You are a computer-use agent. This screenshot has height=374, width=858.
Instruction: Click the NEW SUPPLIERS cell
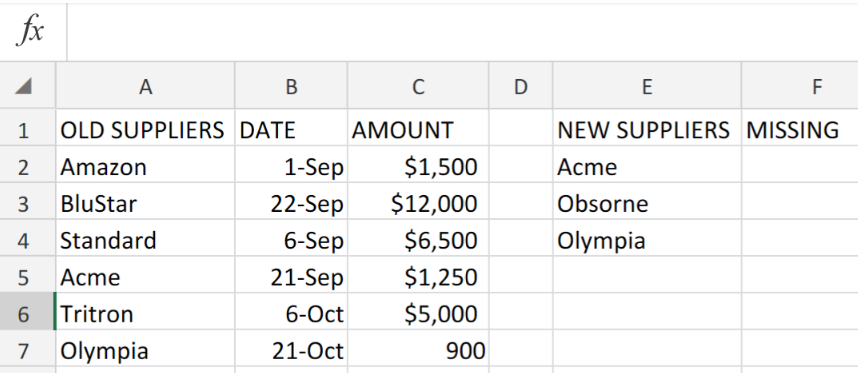(647, 130)
